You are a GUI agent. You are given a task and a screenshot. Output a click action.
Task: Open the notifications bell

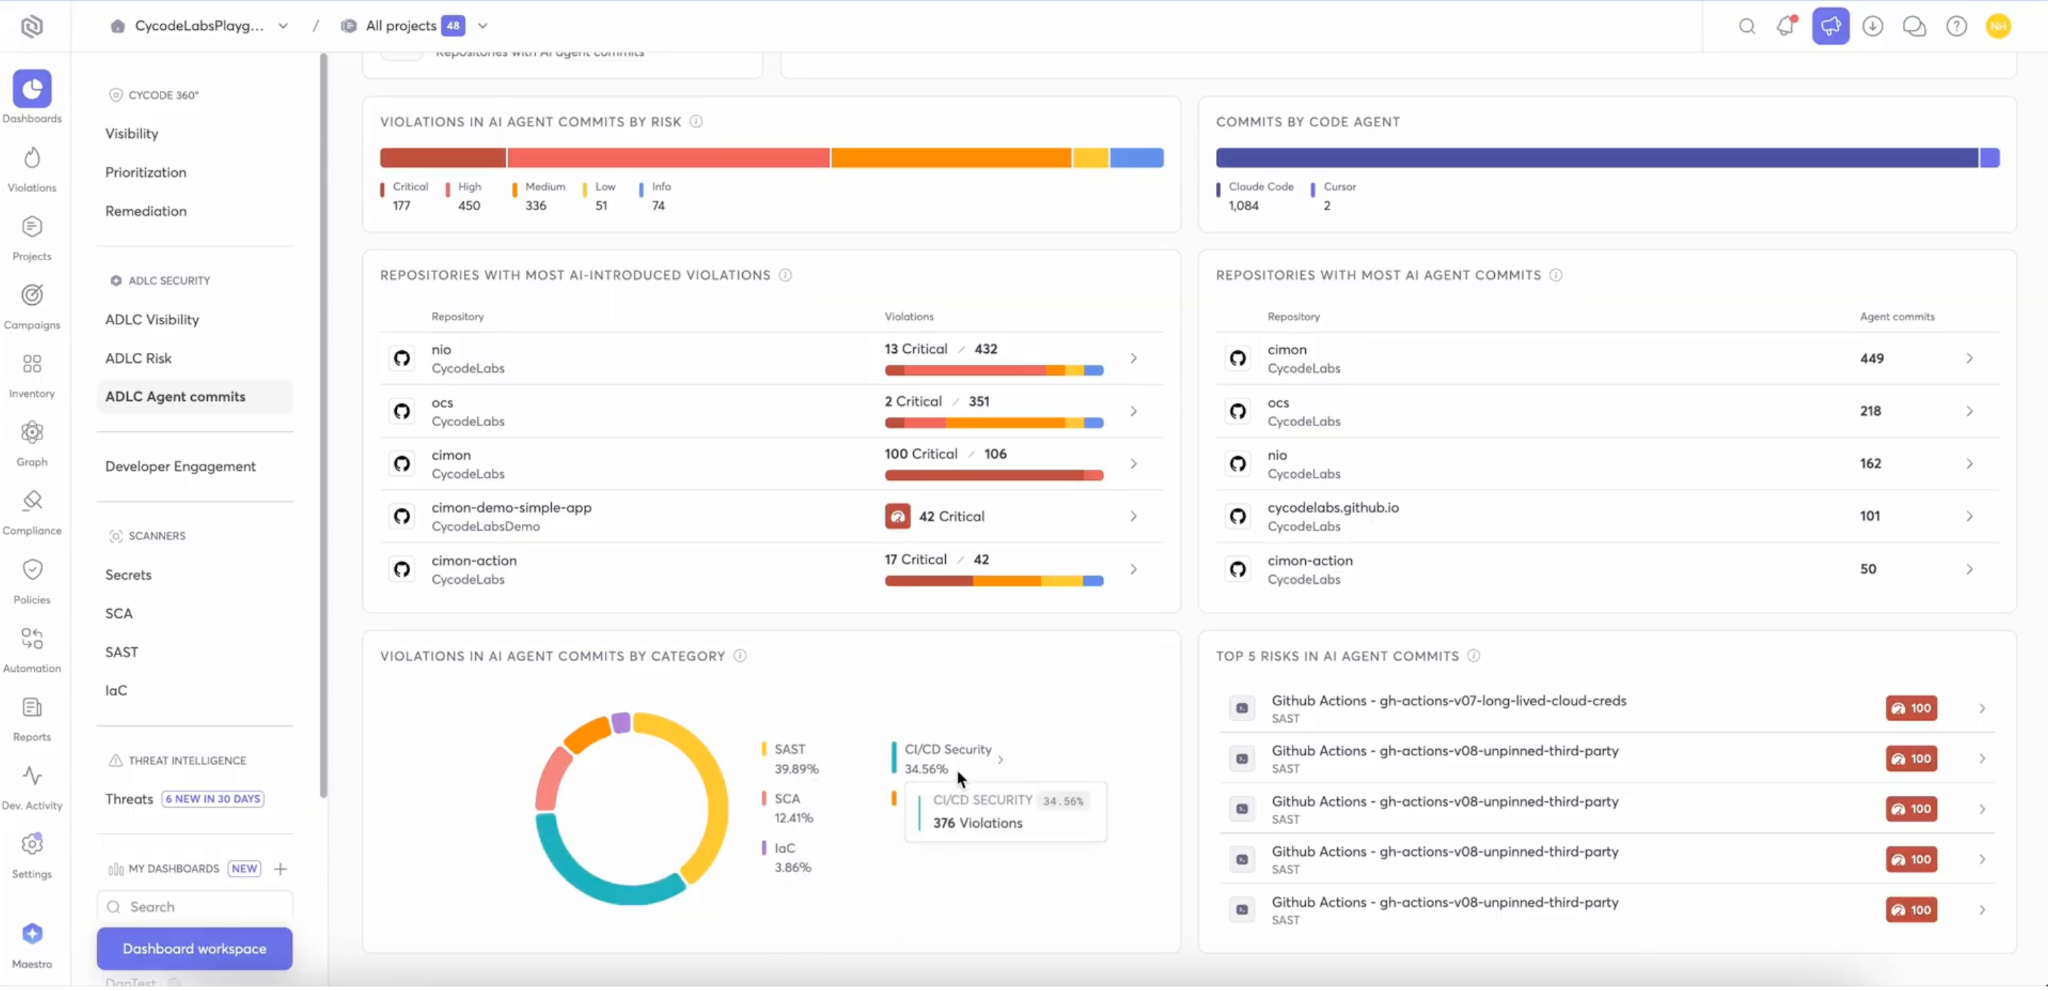[1786, 26]
